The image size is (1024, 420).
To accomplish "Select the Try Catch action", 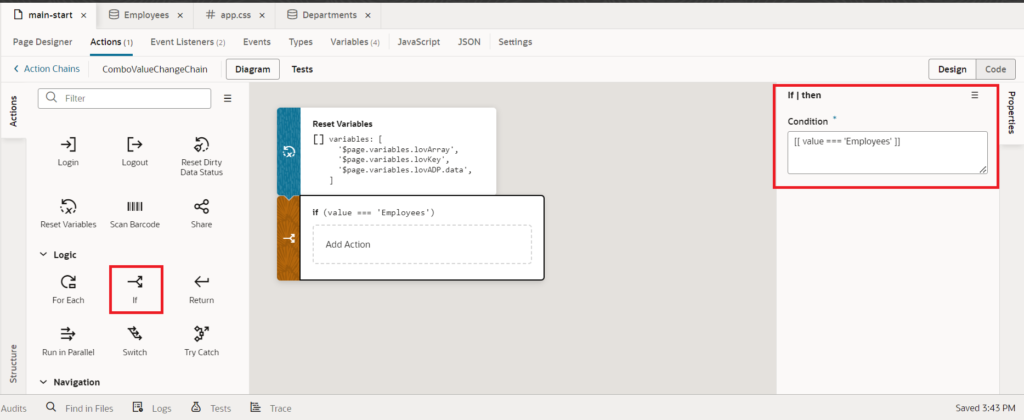I will [x=201, y=341].
